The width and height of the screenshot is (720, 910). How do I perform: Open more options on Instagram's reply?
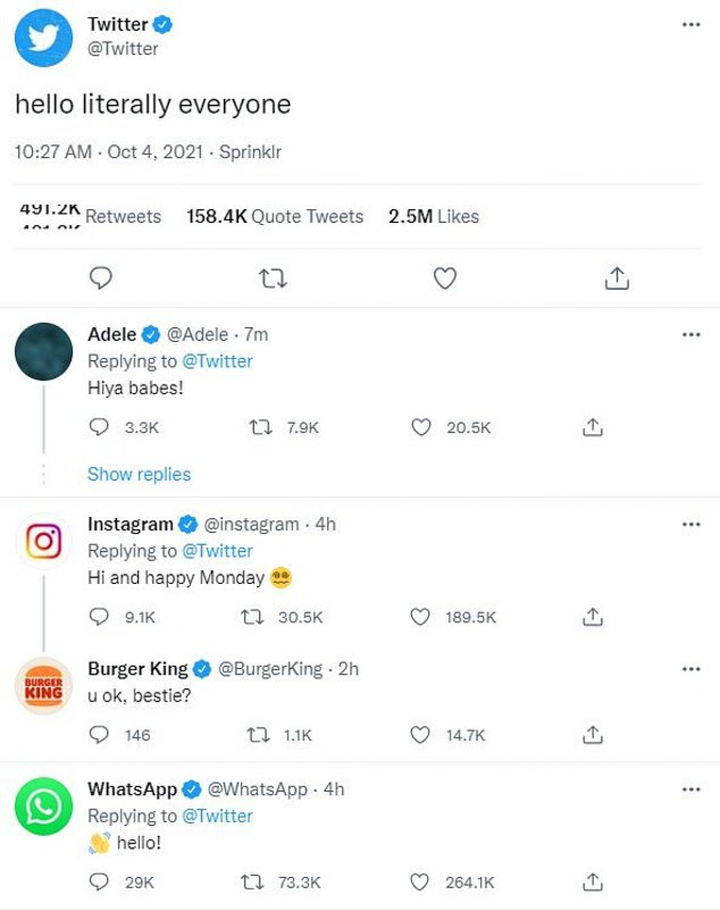[690, 524]
